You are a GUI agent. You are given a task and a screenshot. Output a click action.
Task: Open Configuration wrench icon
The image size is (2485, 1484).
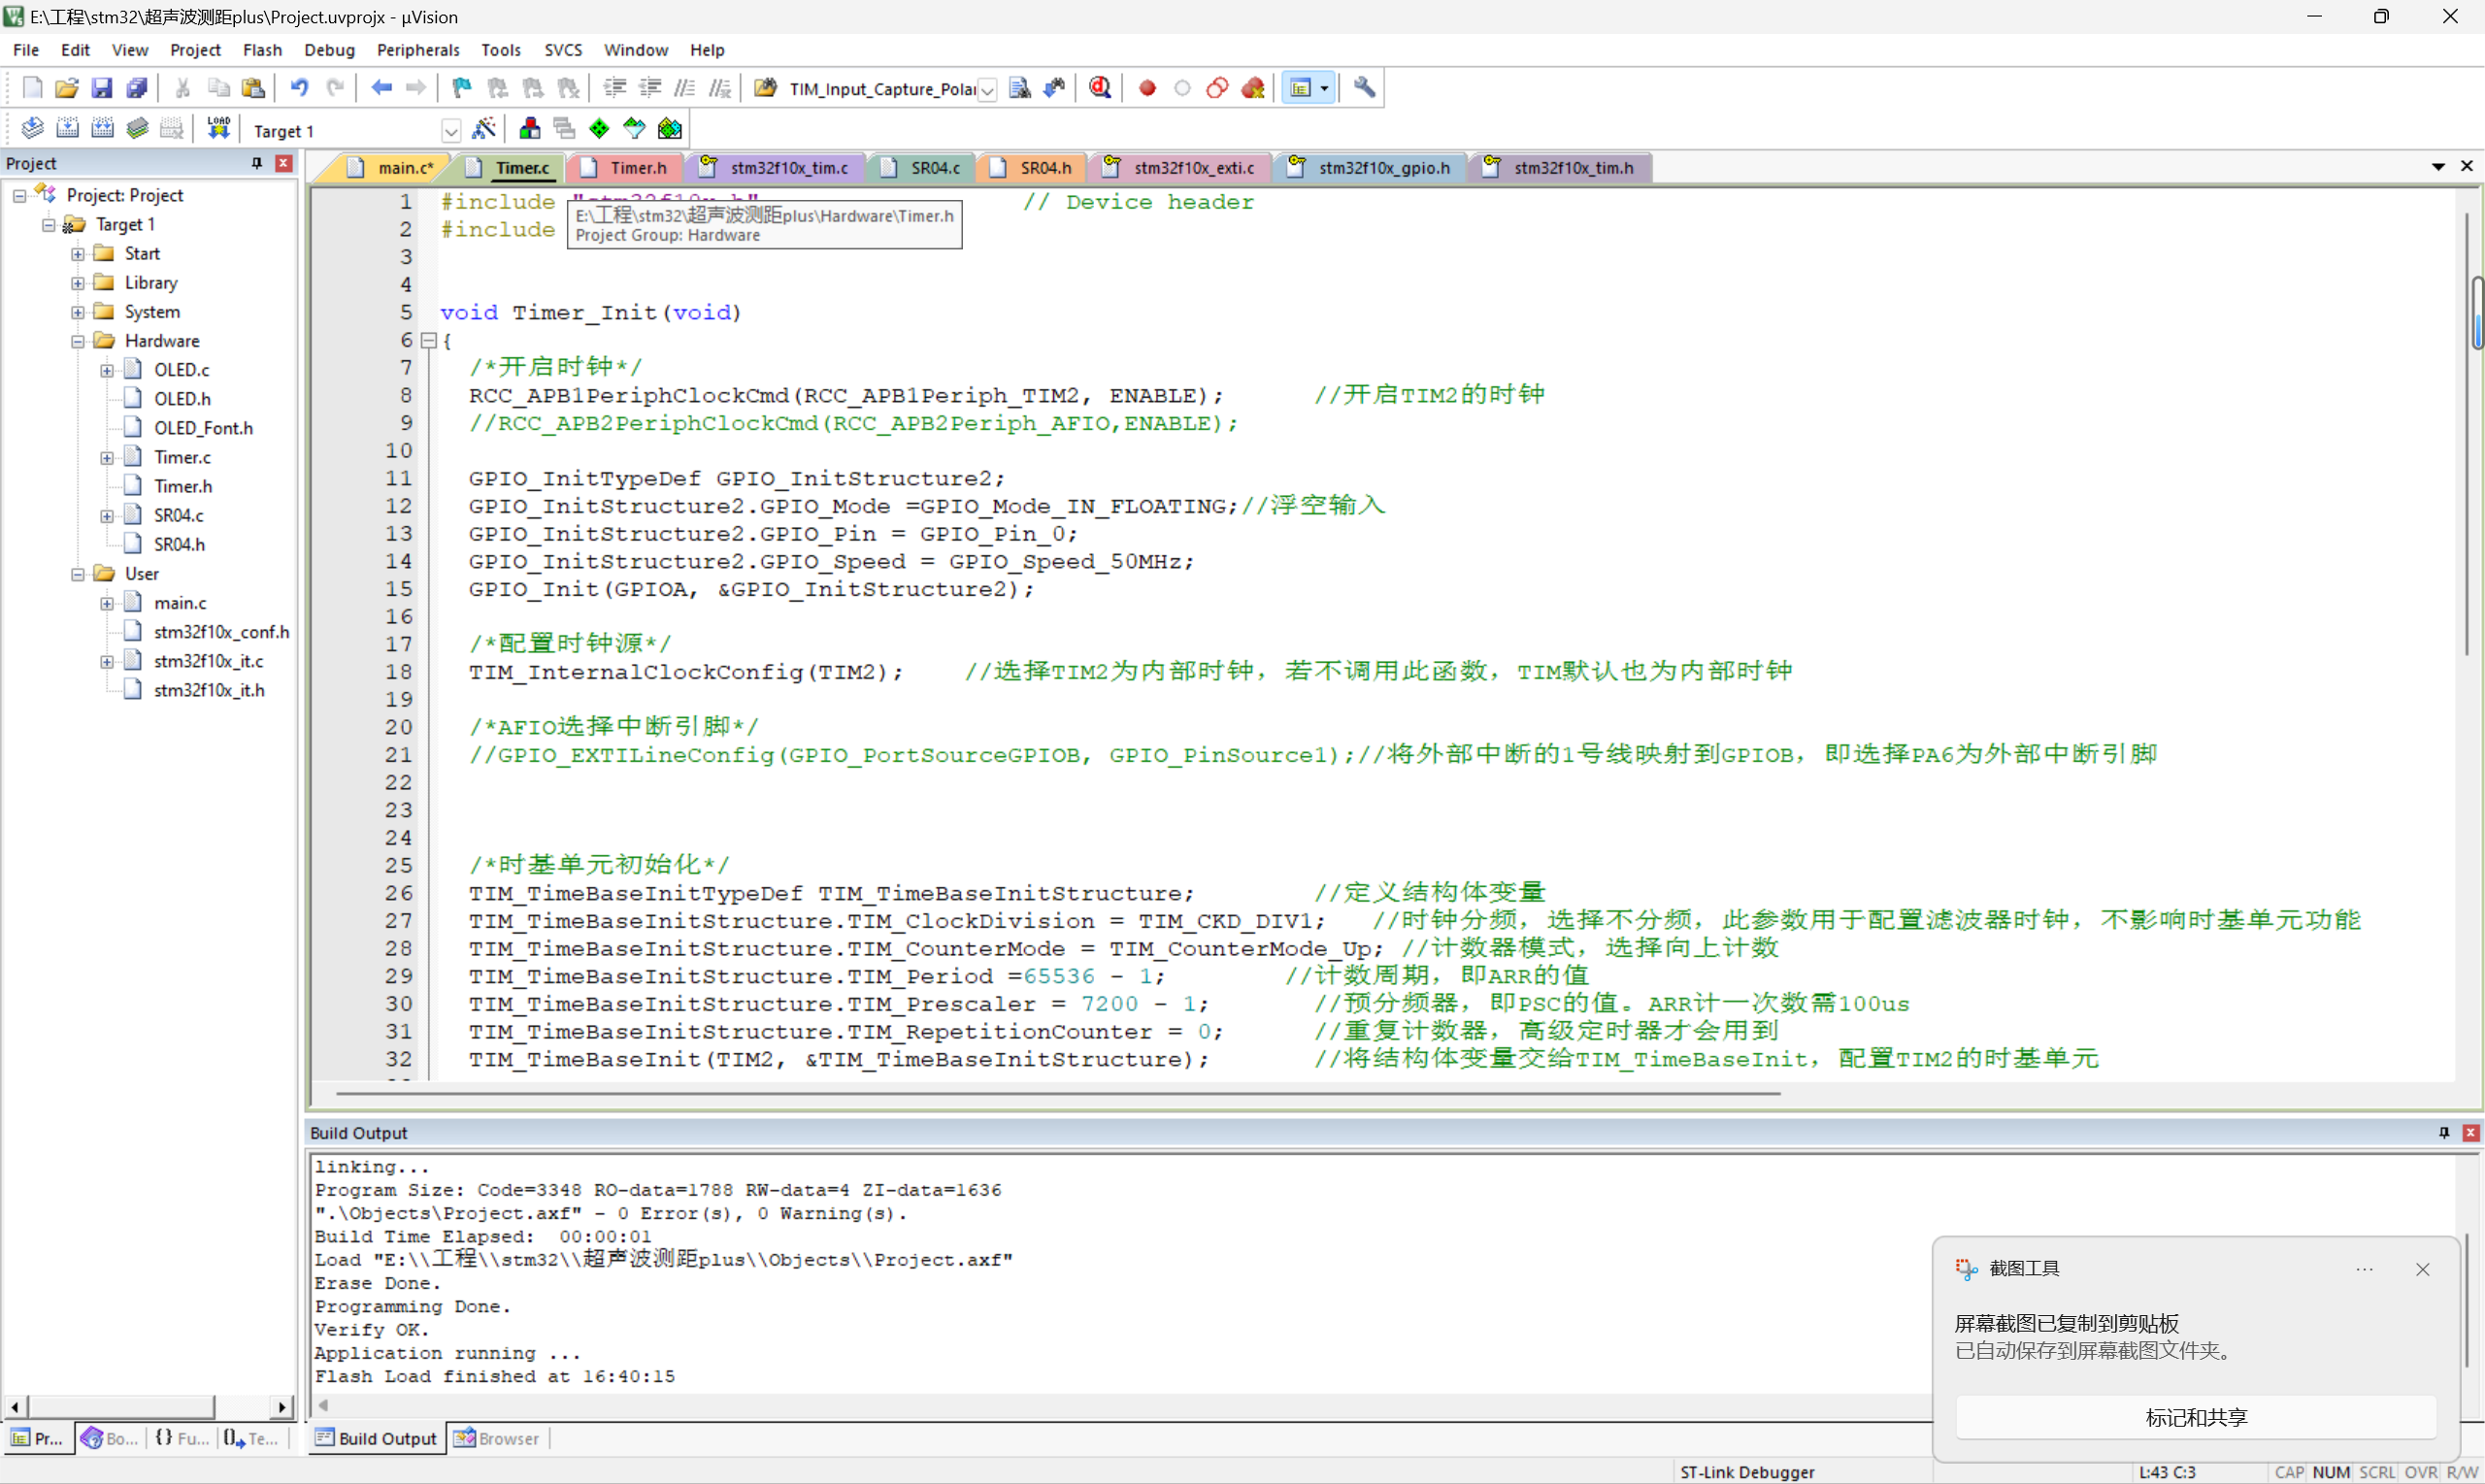pyautogui.click(x=1364, y=88)
